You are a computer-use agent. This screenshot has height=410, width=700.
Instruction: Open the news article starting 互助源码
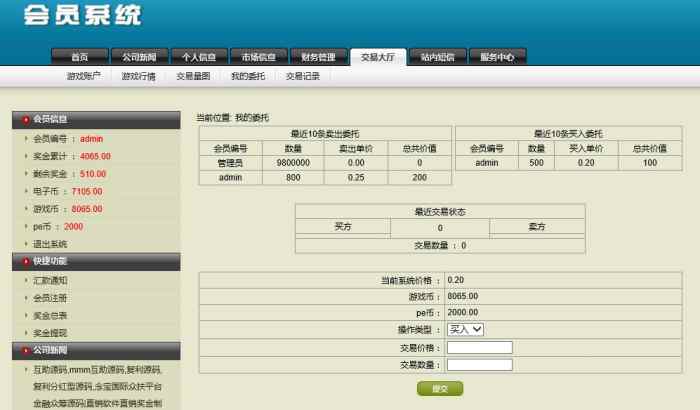[97, 386]
